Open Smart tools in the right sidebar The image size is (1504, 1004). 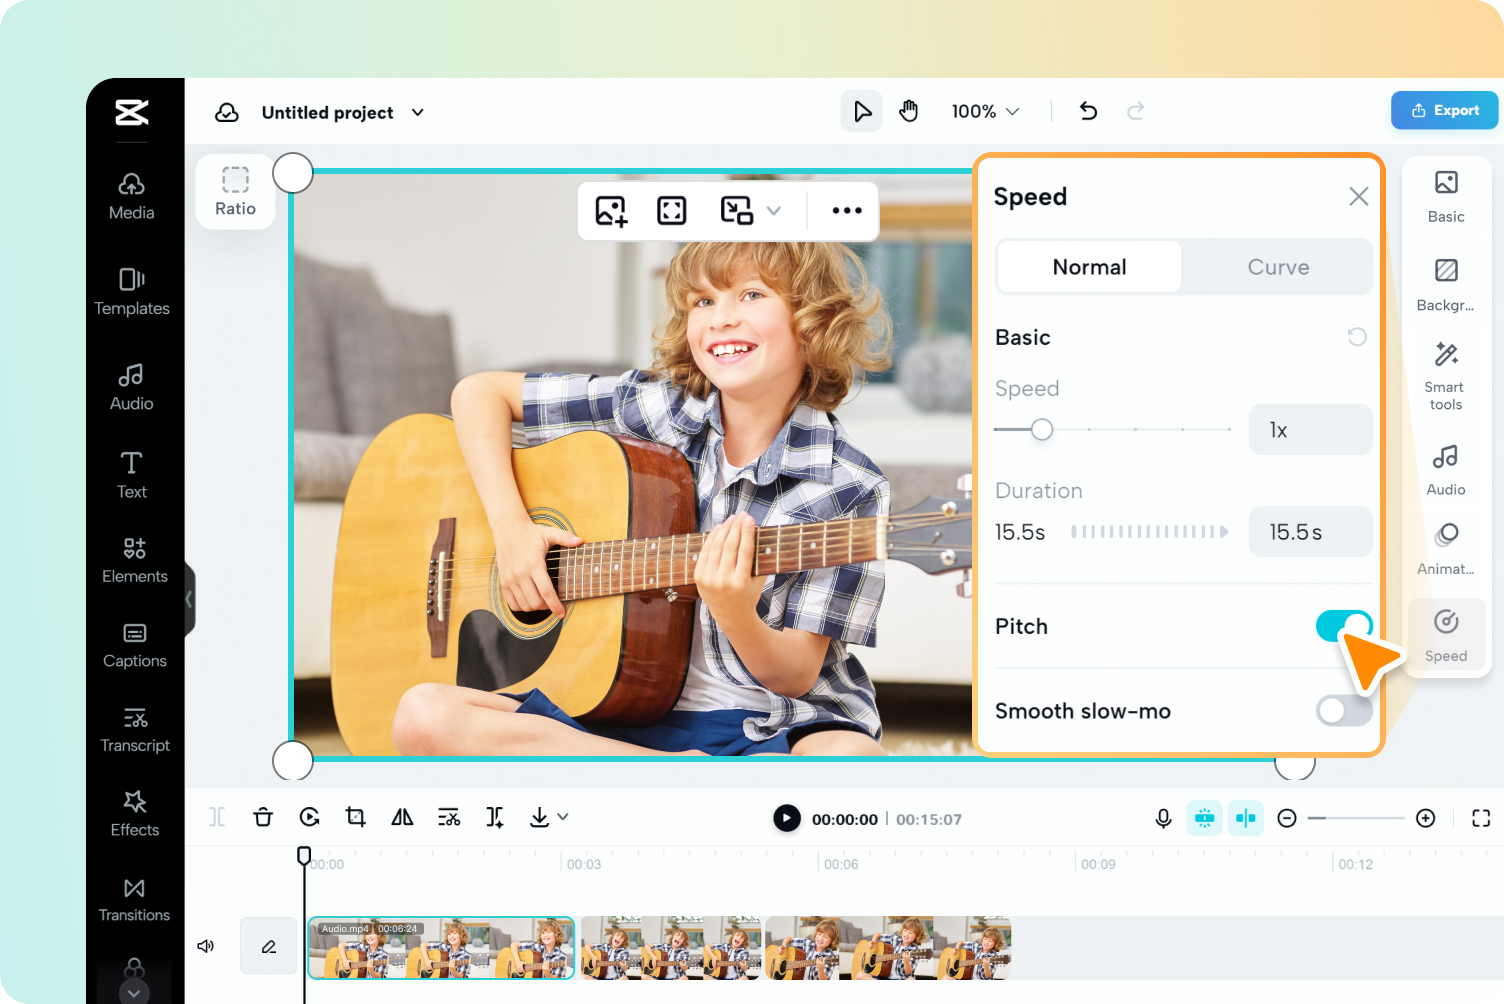(1445, 373)
